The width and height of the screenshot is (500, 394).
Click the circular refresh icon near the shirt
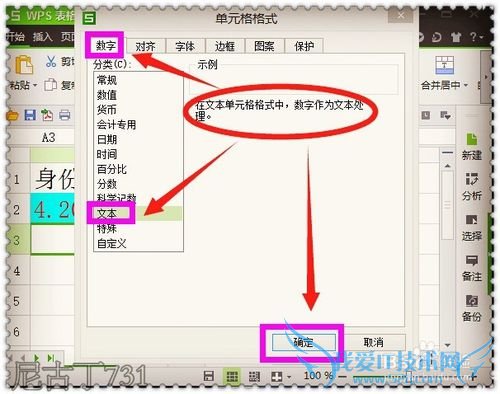pos(437,37)
